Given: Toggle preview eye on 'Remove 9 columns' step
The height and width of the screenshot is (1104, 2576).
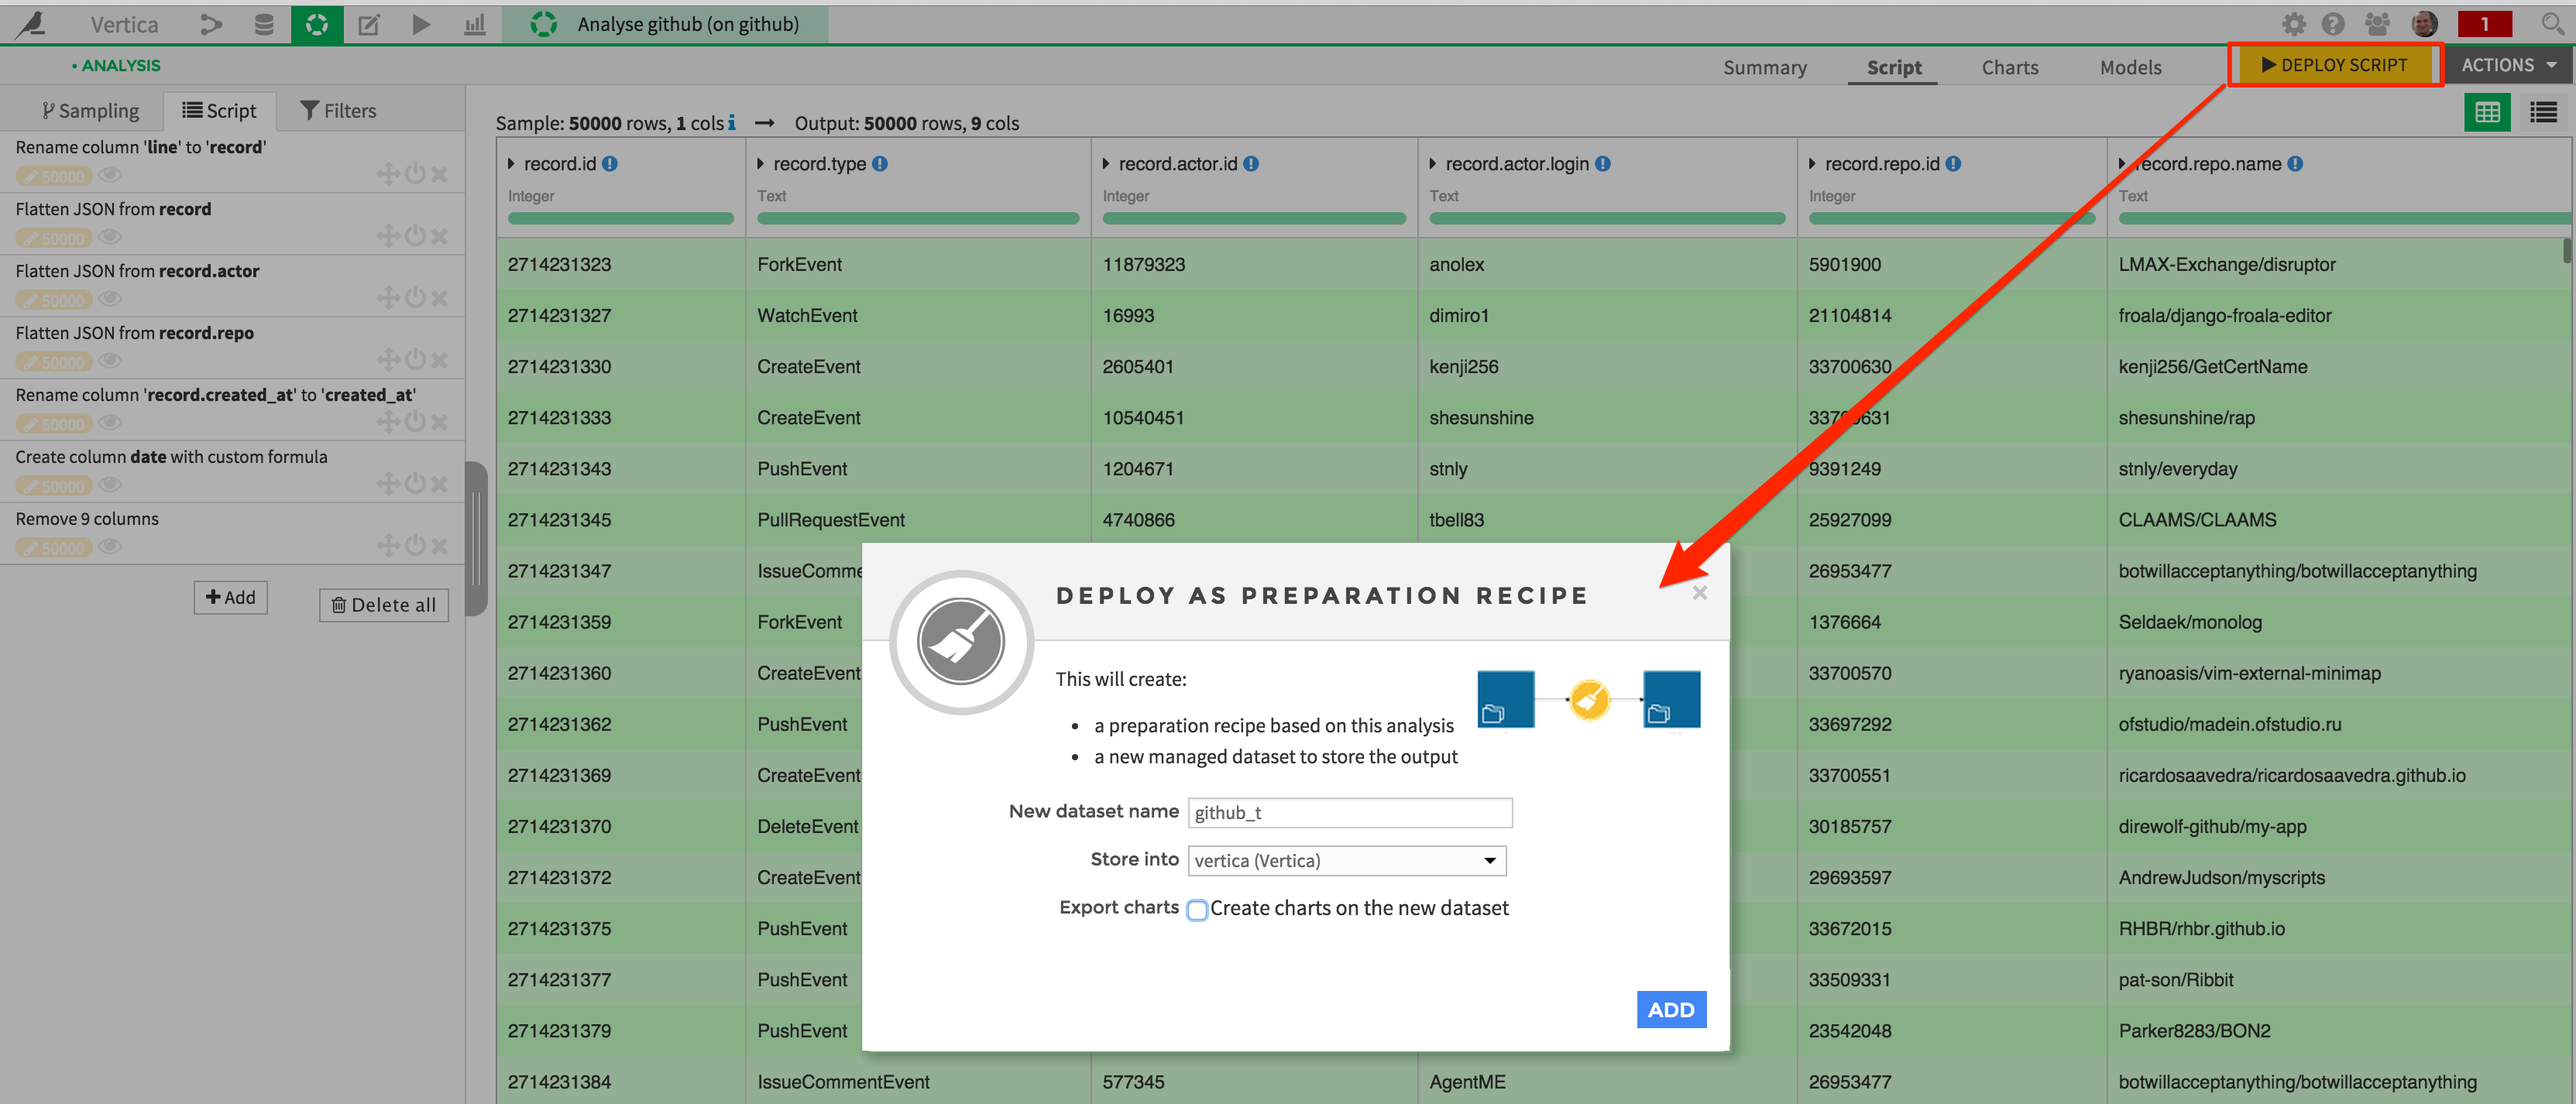Looking at the screenshot, I should [x=110, y=546].
